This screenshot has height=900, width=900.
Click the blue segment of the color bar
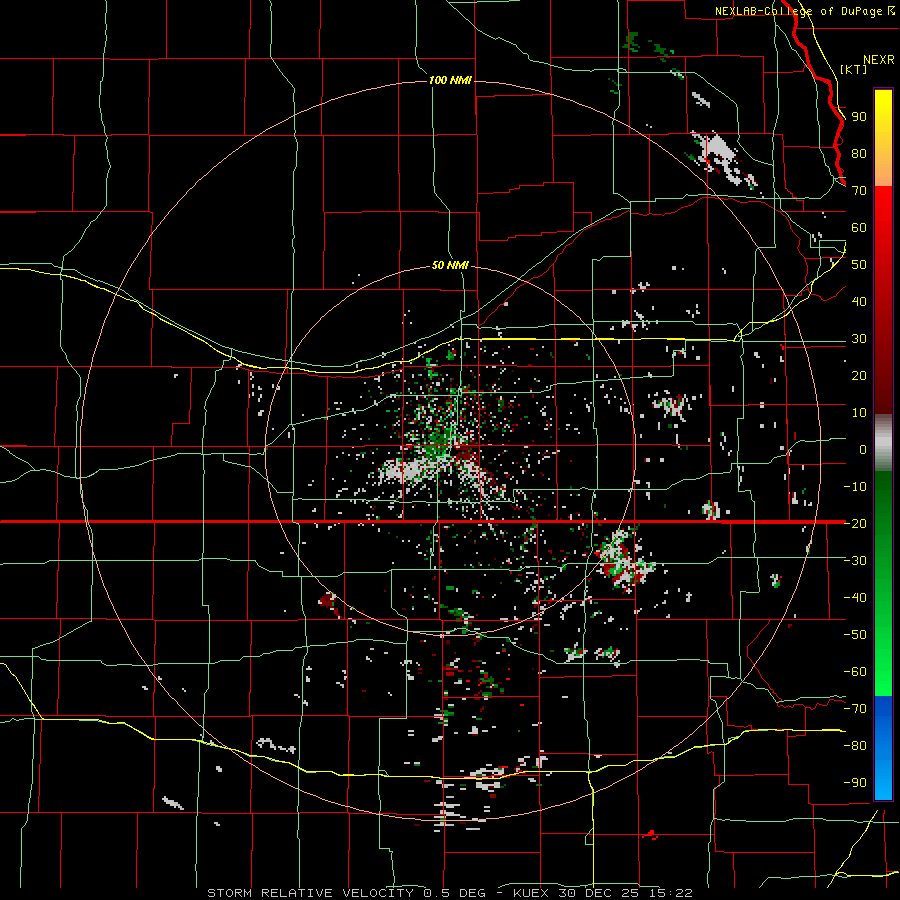click(883, 748)
